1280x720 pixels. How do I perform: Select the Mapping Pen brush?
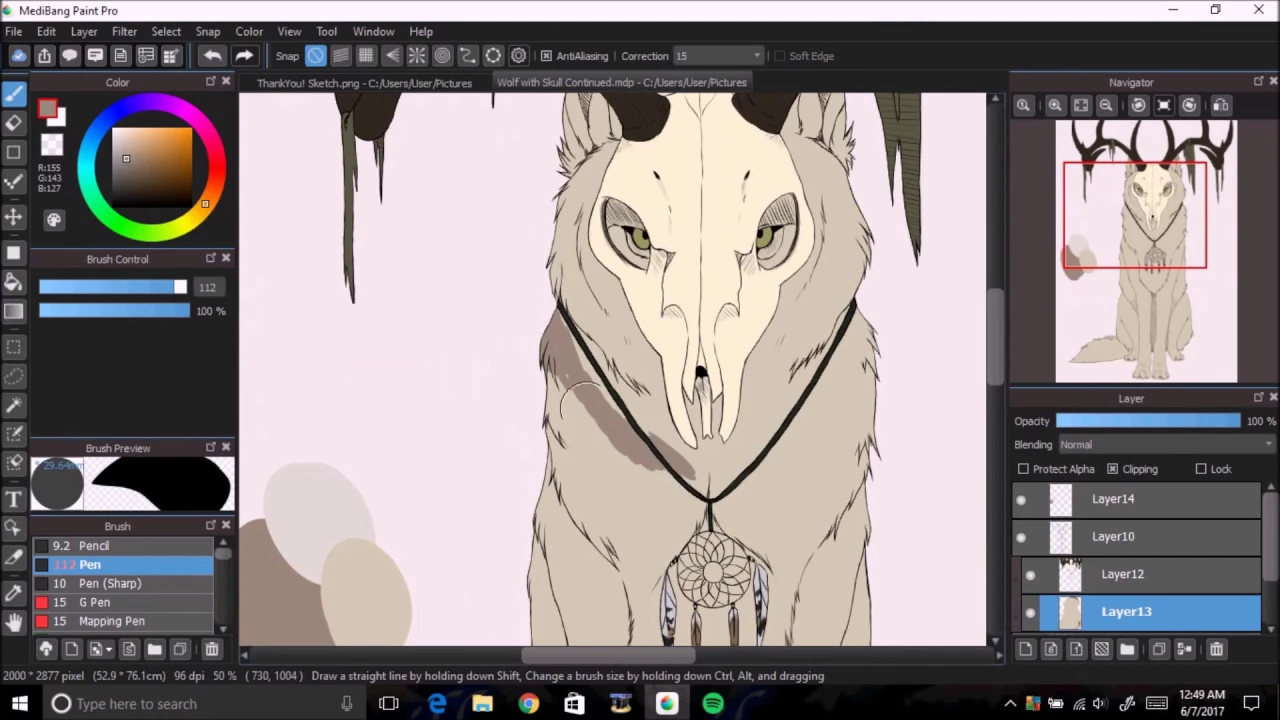point(123,622)
